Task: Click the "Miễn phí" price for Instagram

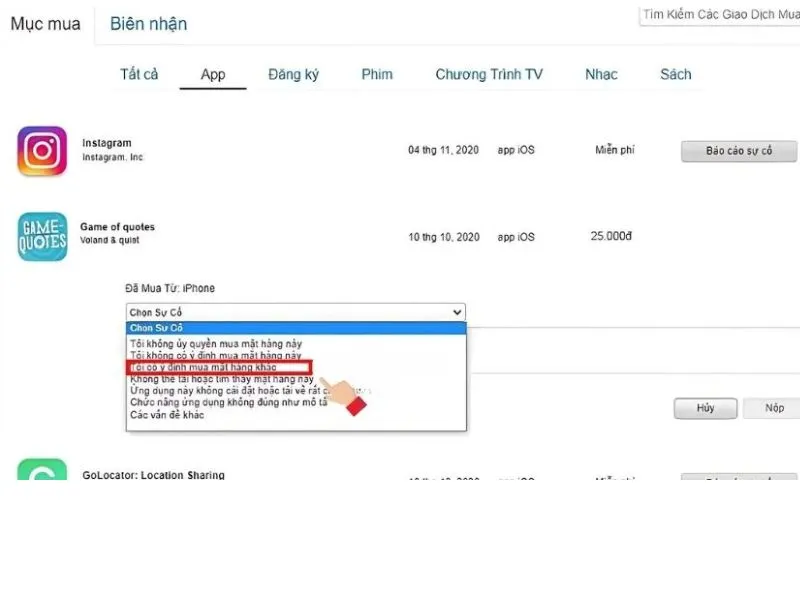Action: click(615, 150)
